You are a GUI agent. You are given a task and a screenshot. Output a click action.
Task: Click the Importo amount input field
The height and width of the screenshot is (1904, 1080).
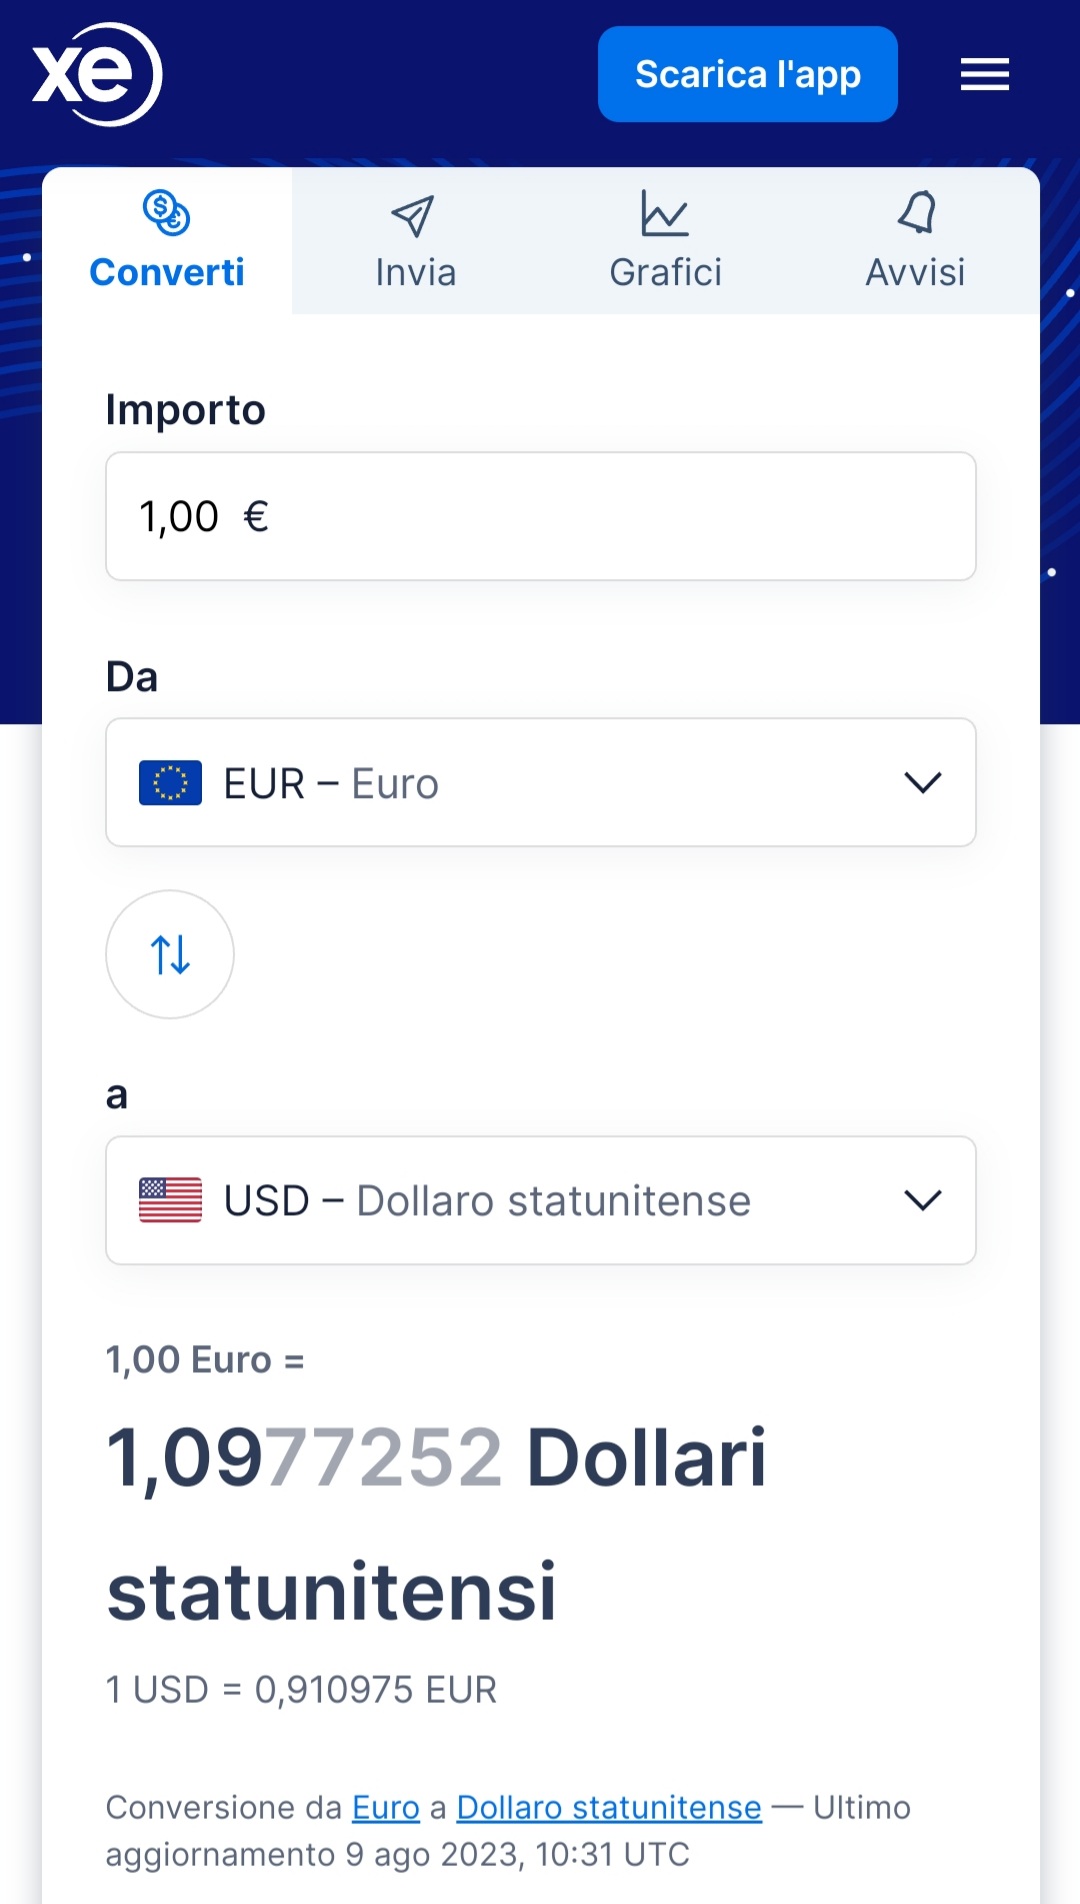click(540, 516)
